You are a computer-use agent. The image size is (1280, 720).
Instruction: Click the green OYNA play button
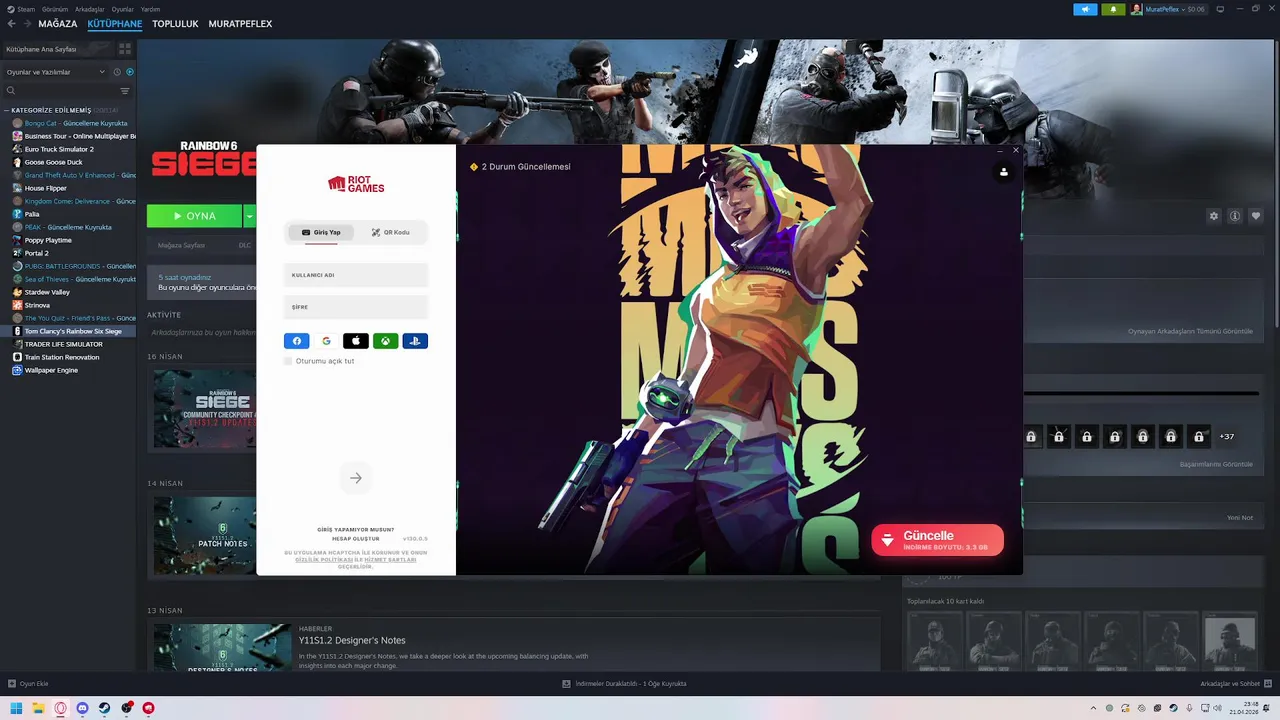pos(194,216)
